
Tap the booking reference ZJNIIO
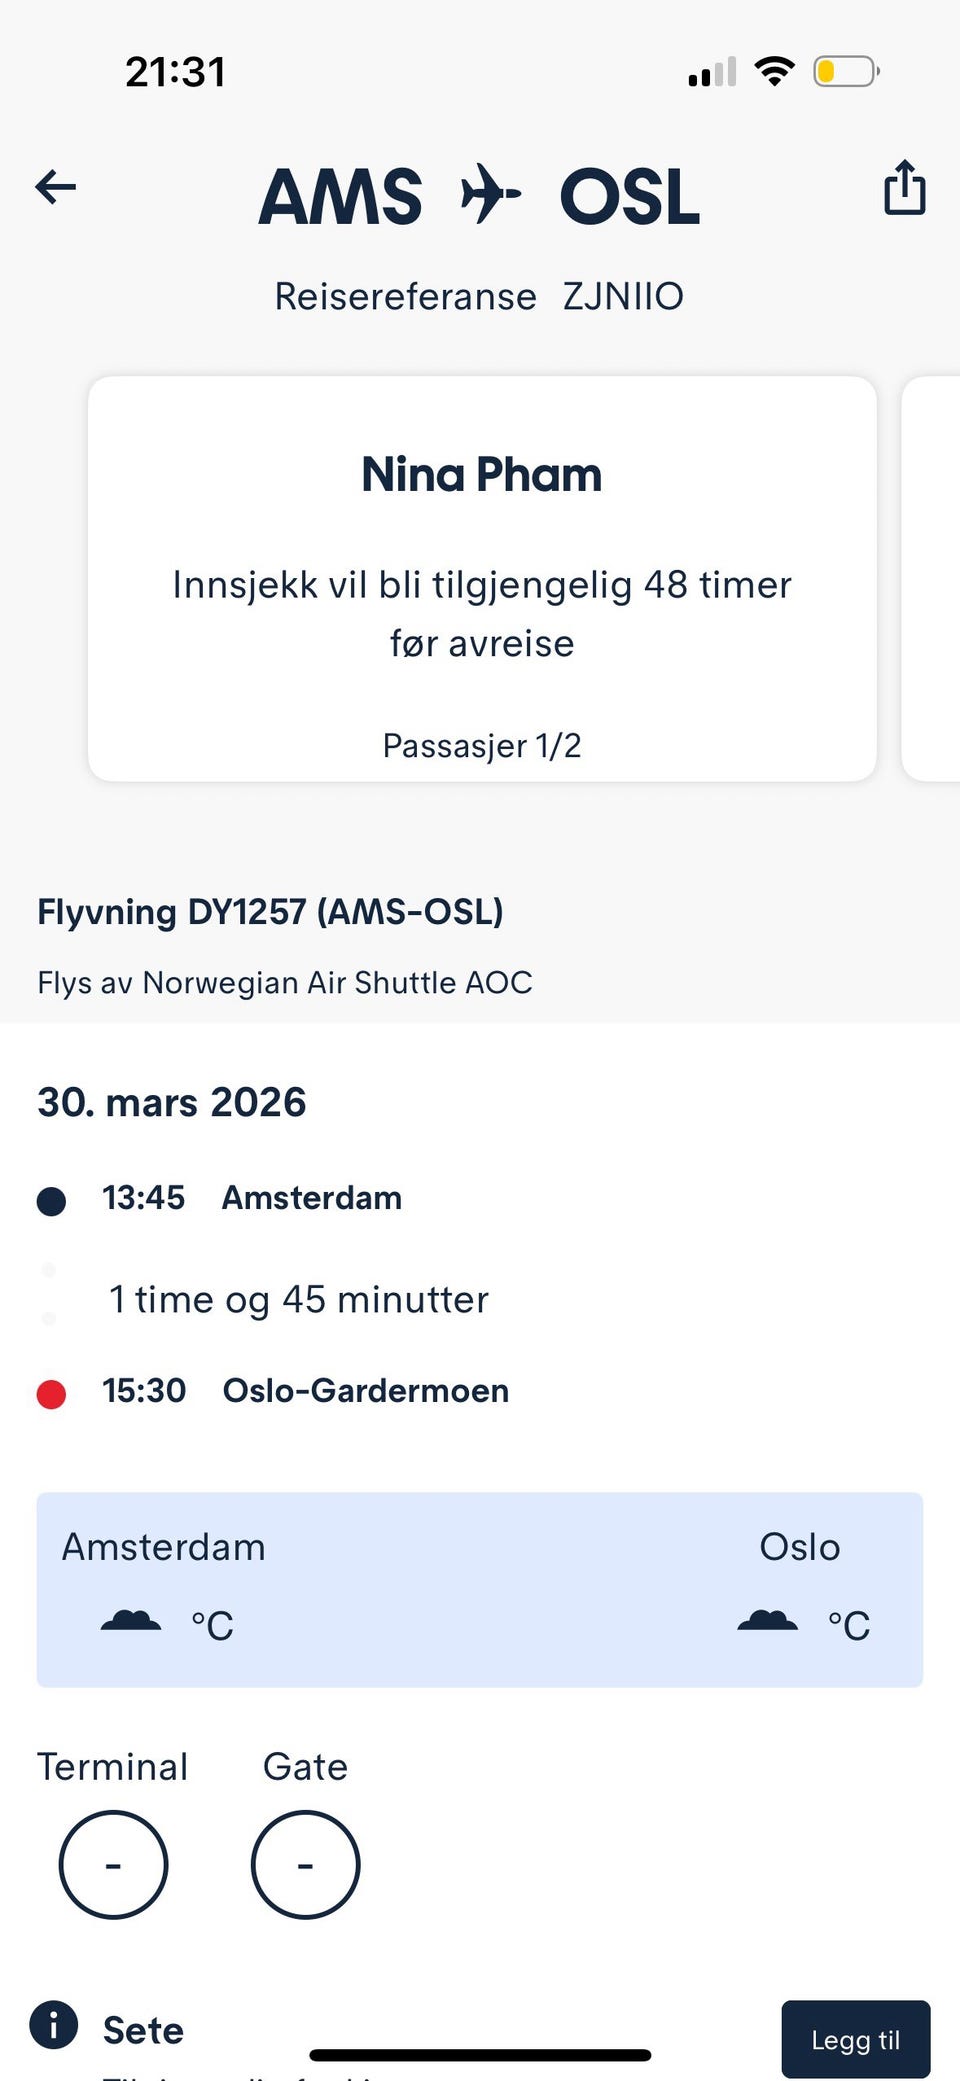(x=623, y=297)
